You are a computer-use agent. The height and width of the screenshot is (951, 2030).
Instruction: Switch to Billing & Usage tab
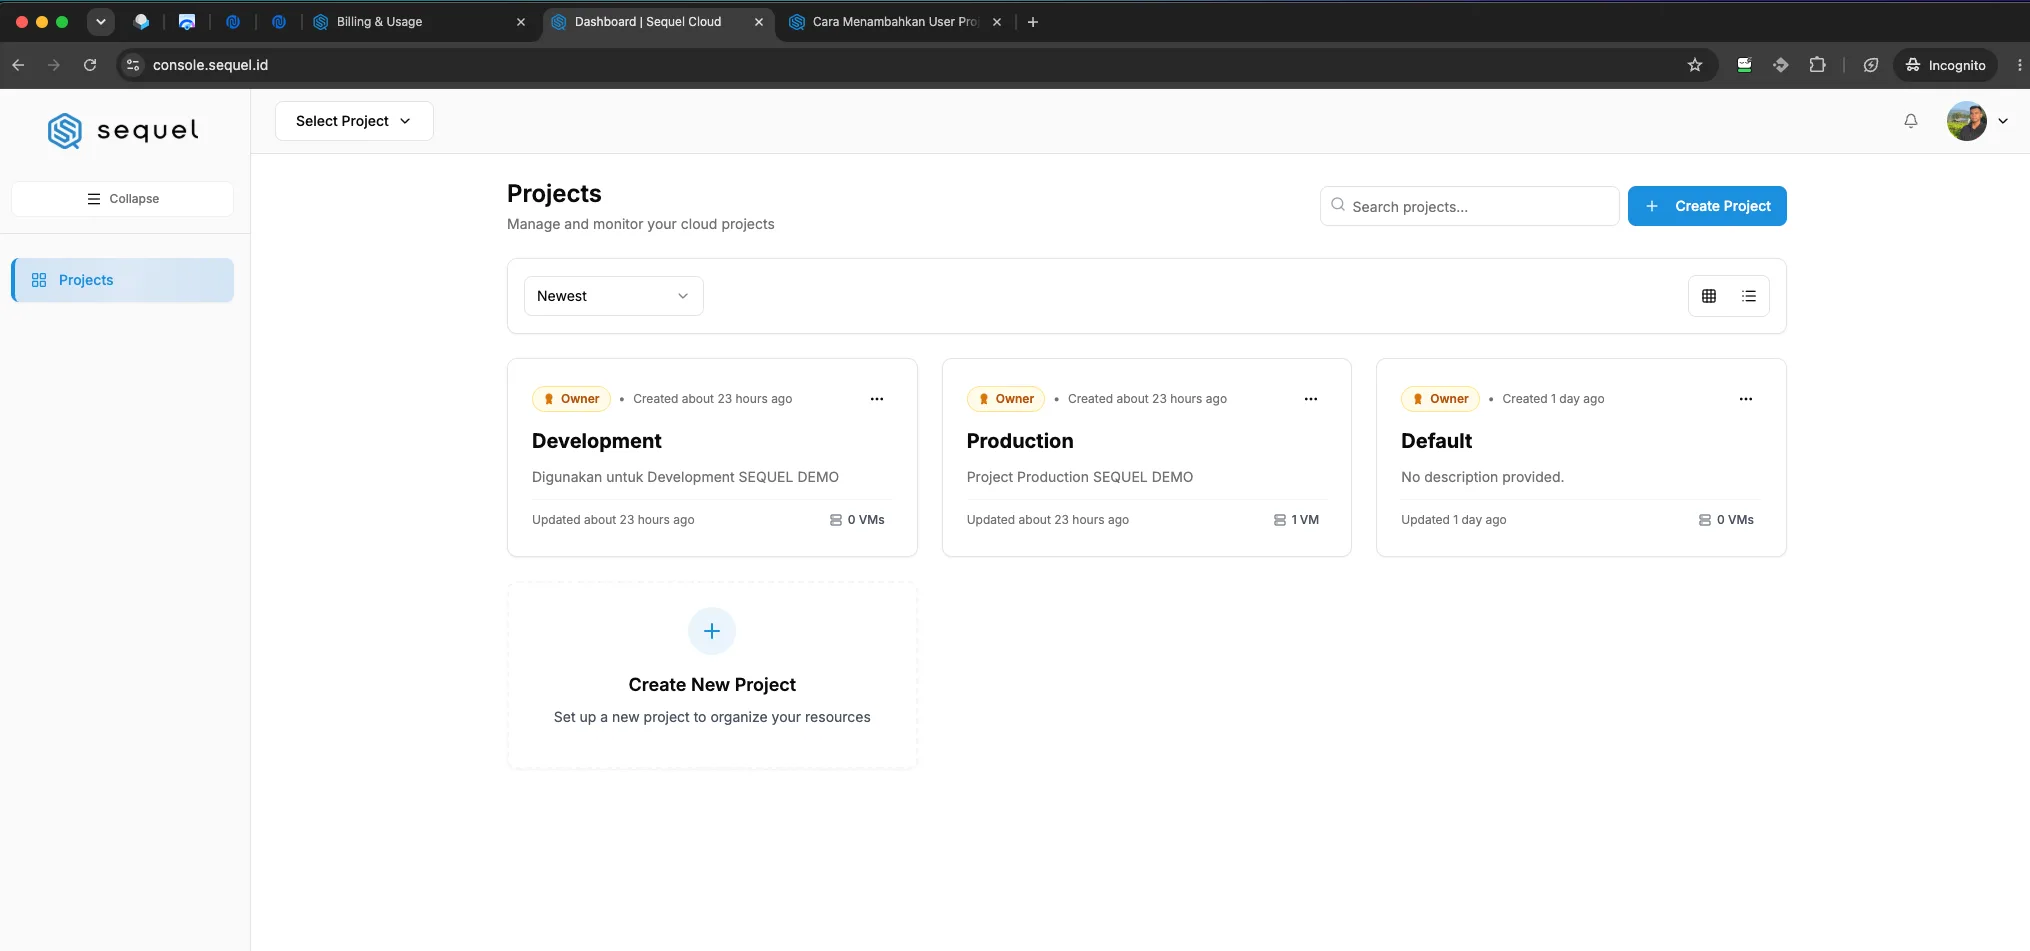click(420, 22)
